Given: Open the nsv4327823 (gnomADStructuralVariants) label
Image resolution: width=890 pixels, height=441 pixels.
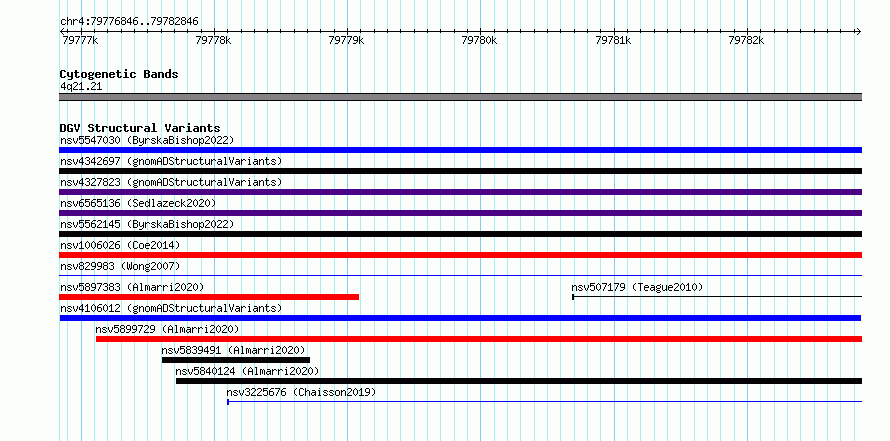Looking at the screenshot, I should [171, 182].
